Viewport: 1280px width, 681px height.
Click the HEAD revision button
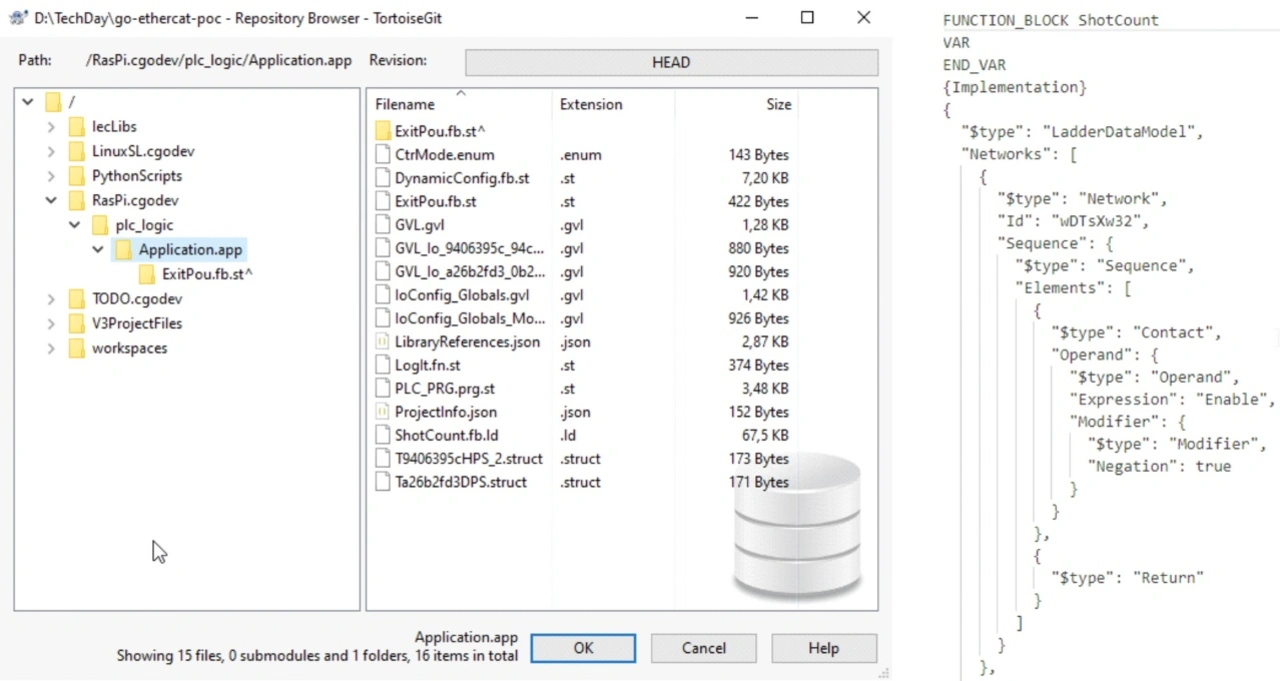click(x=671, y=62)
